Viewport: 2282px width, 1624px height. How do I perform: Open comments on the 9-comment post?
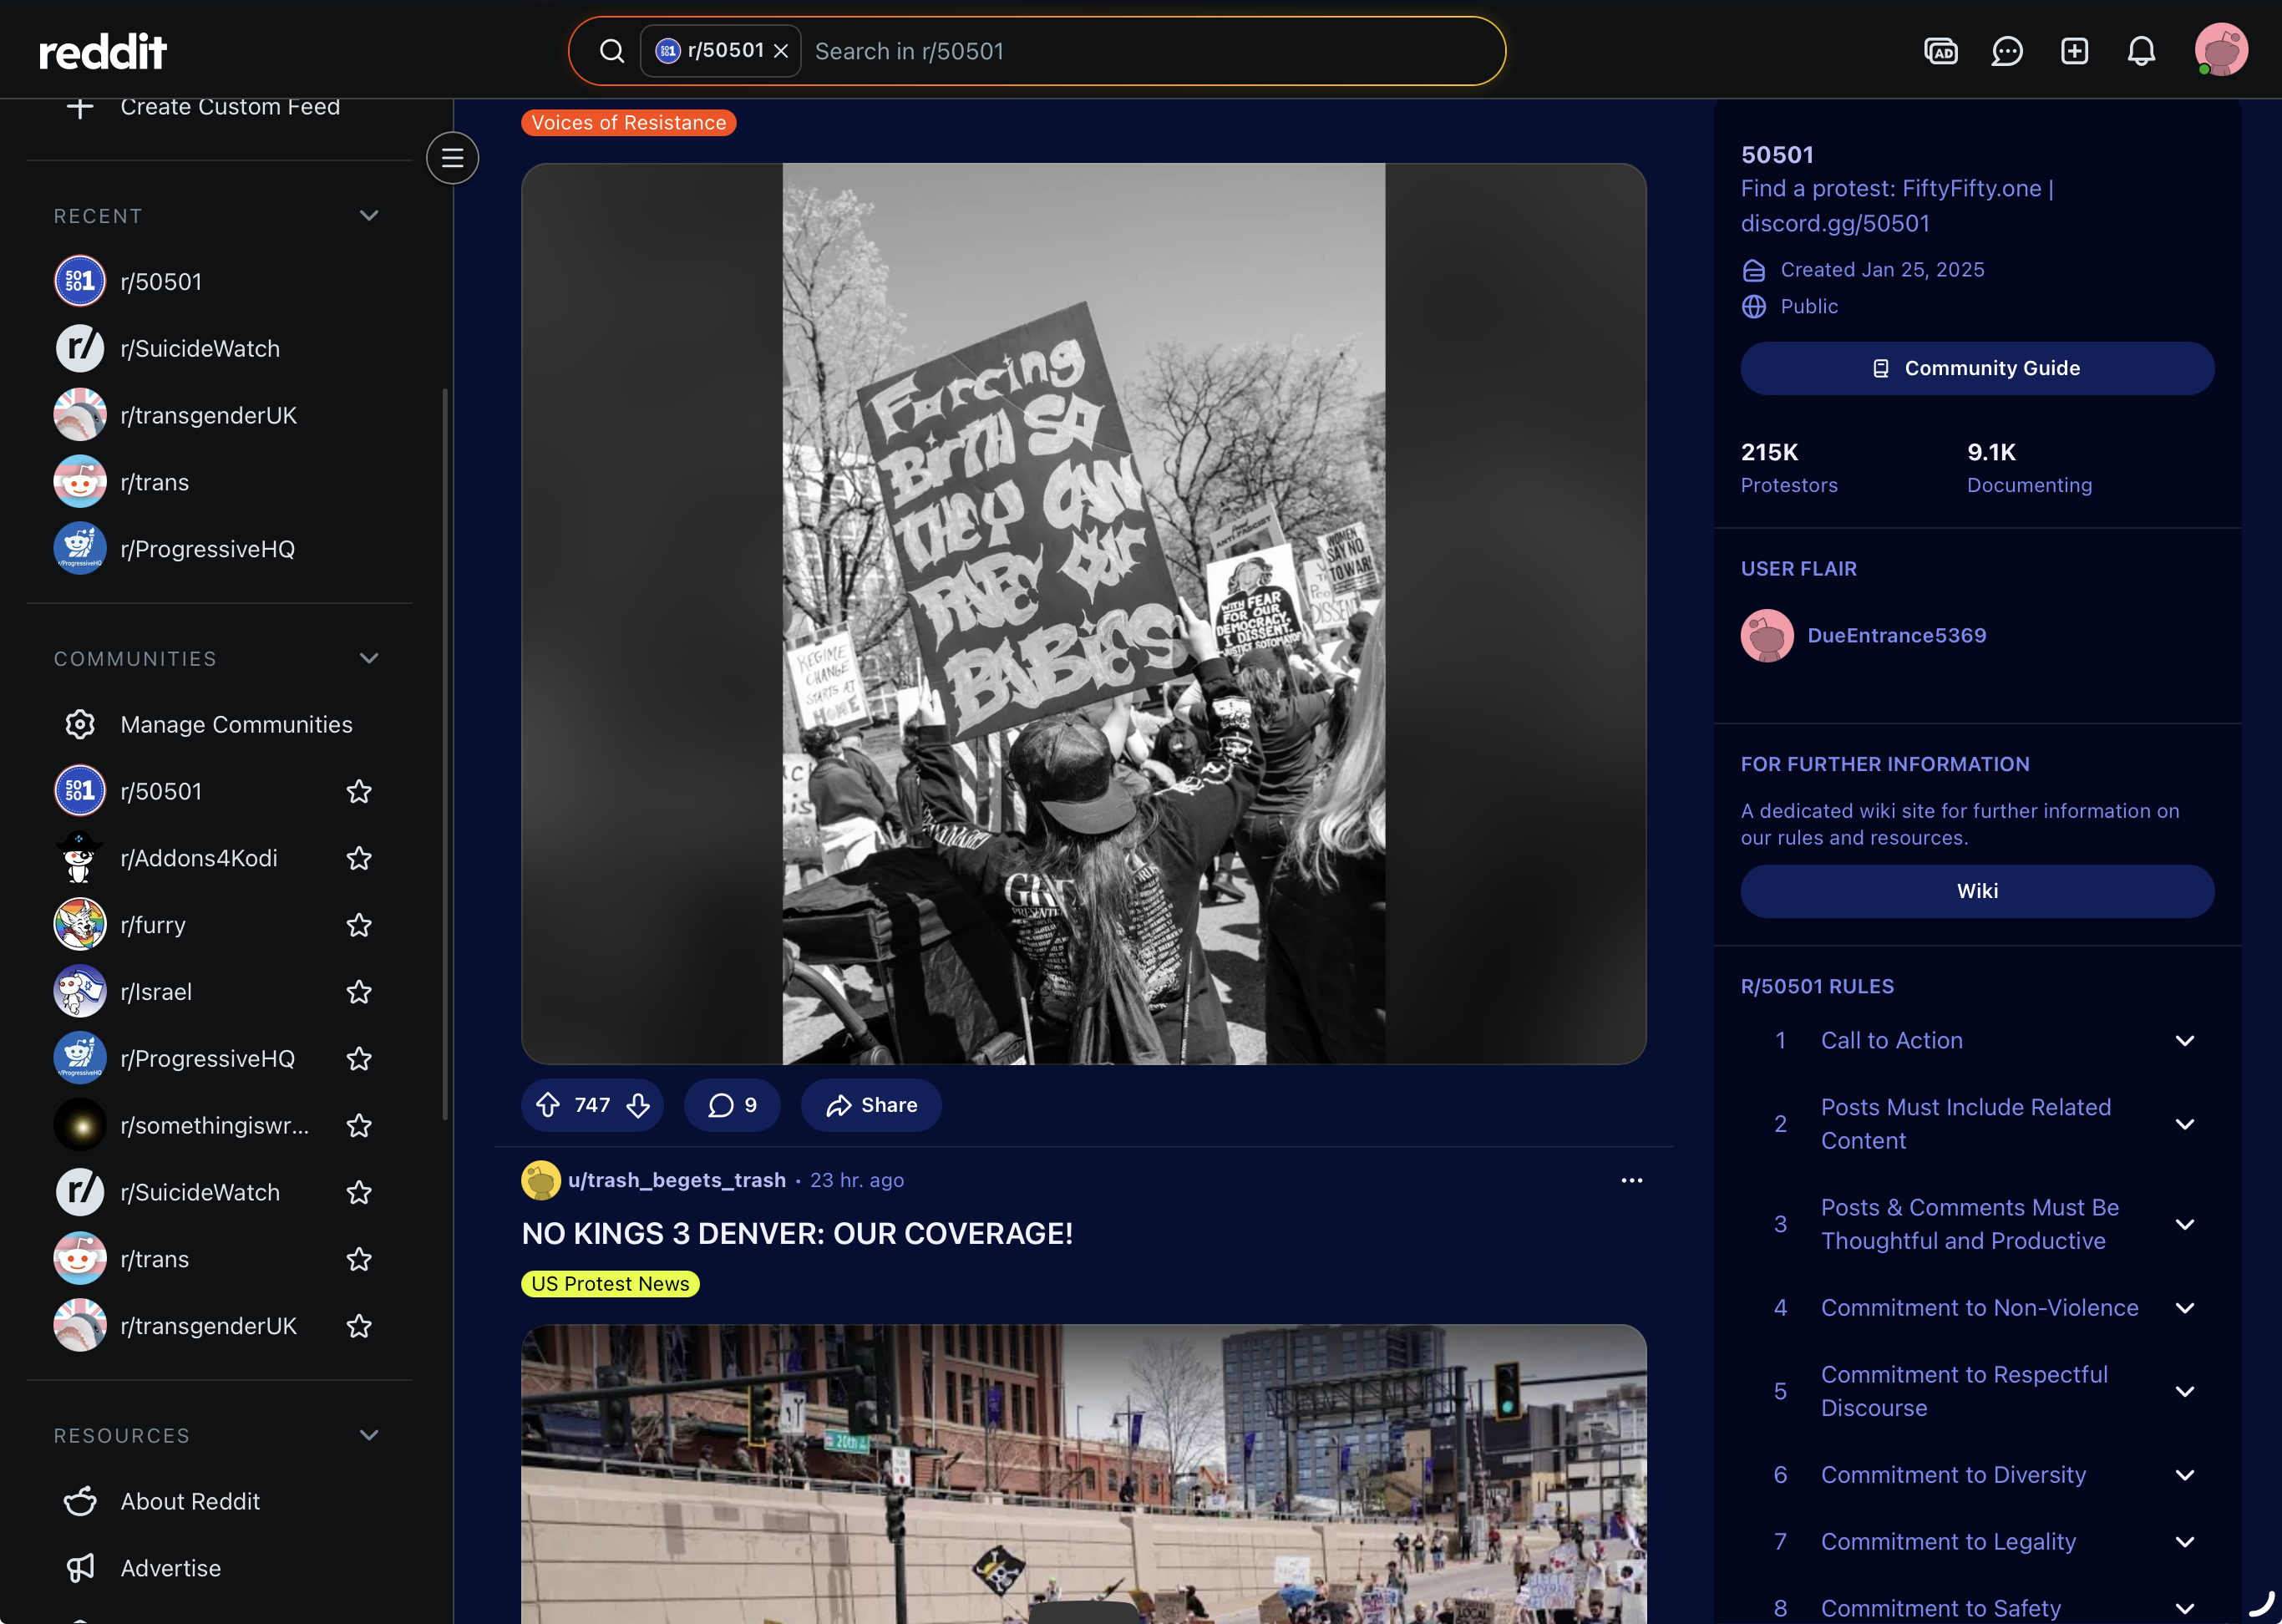[x=732, y=1104]
